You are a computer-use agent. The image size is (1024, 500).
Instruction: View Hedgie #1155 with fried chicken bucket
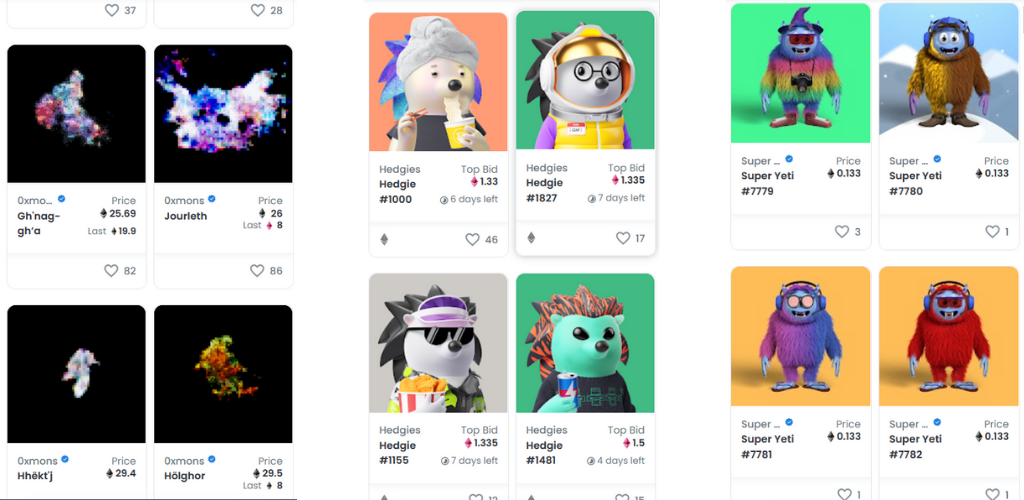(438, 343)
